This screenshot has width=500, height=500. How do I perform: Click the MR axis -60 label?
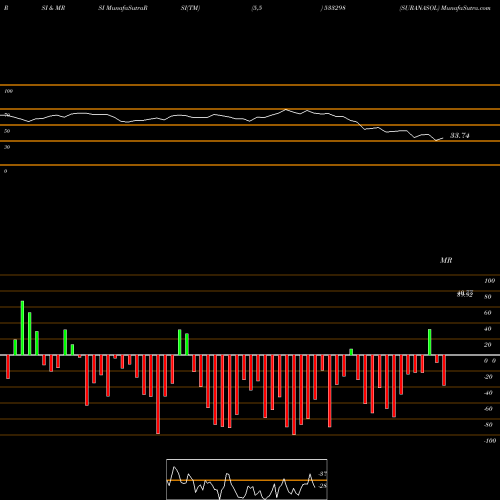click(488, 409)
